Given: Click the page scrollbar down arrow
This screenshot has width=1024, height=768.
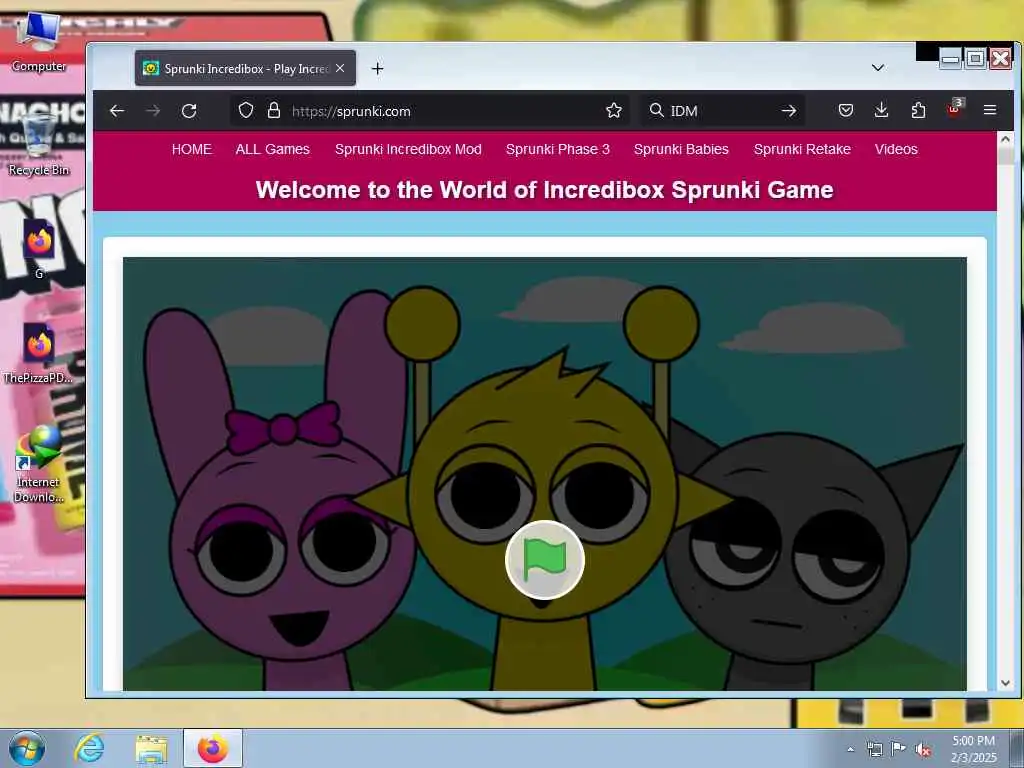Looking at the screenshot, I should pos(1005,683).
